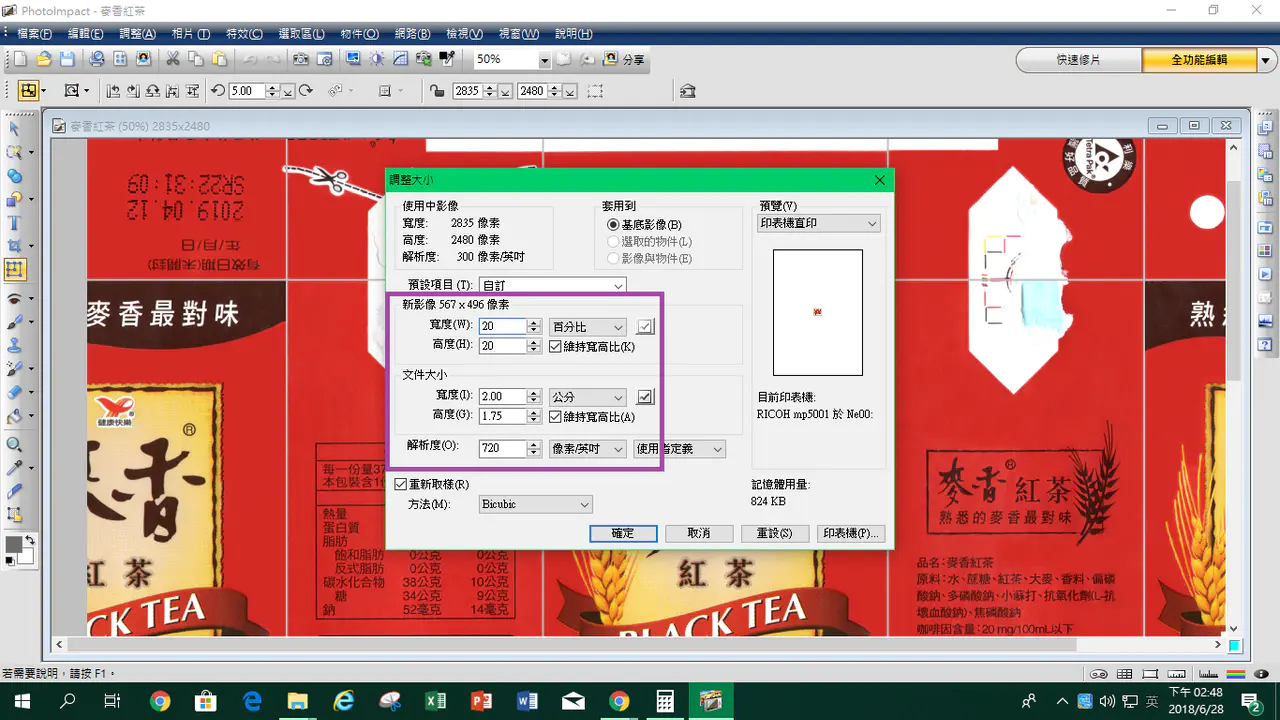Click the foreground color swatch in toolbox
Screen dimensions: 1280x720
tap(13, 545)
